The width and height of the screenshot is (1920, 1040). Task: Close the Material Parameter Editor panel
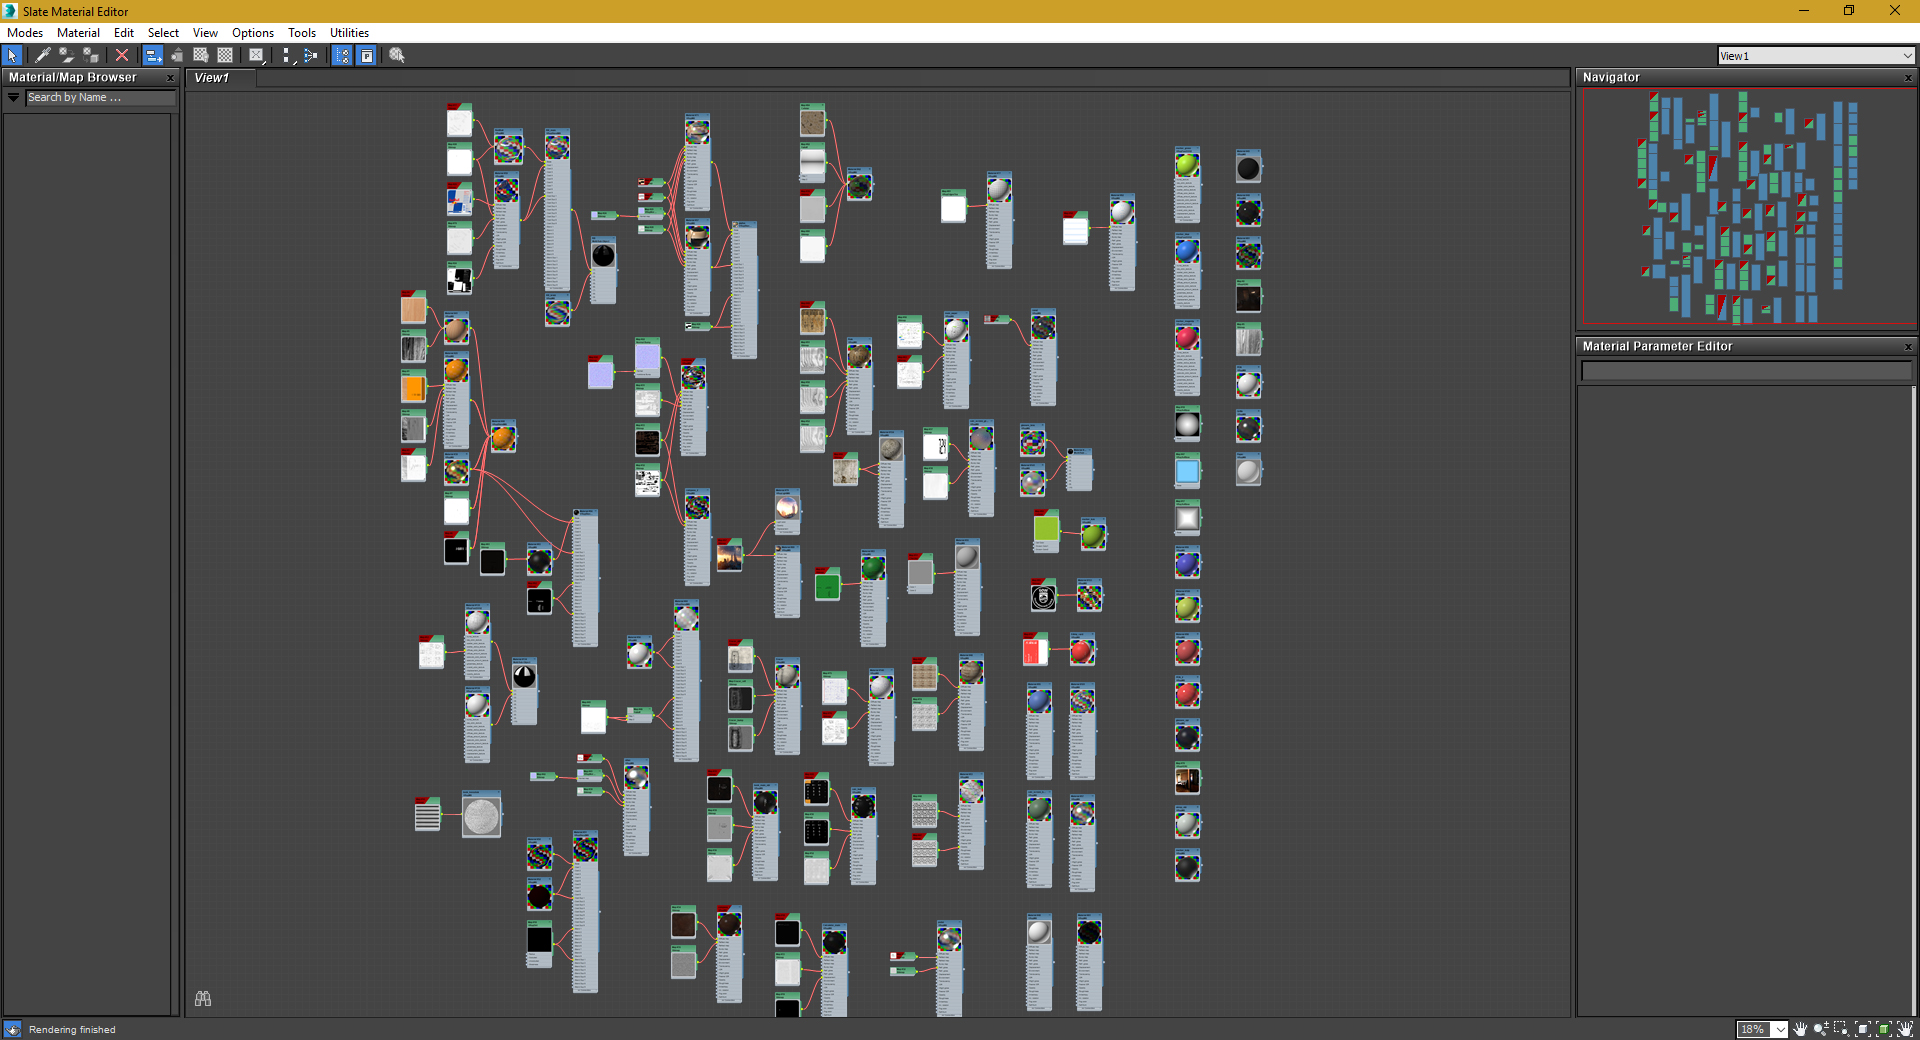(1908, 347)
